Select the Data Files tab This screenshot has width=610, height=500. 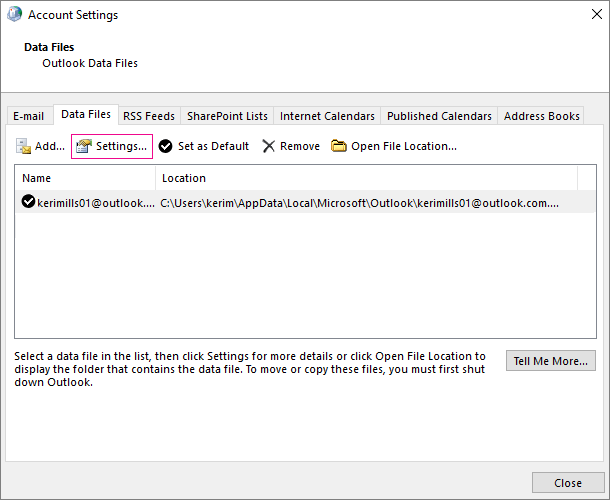tap(86, 114)
